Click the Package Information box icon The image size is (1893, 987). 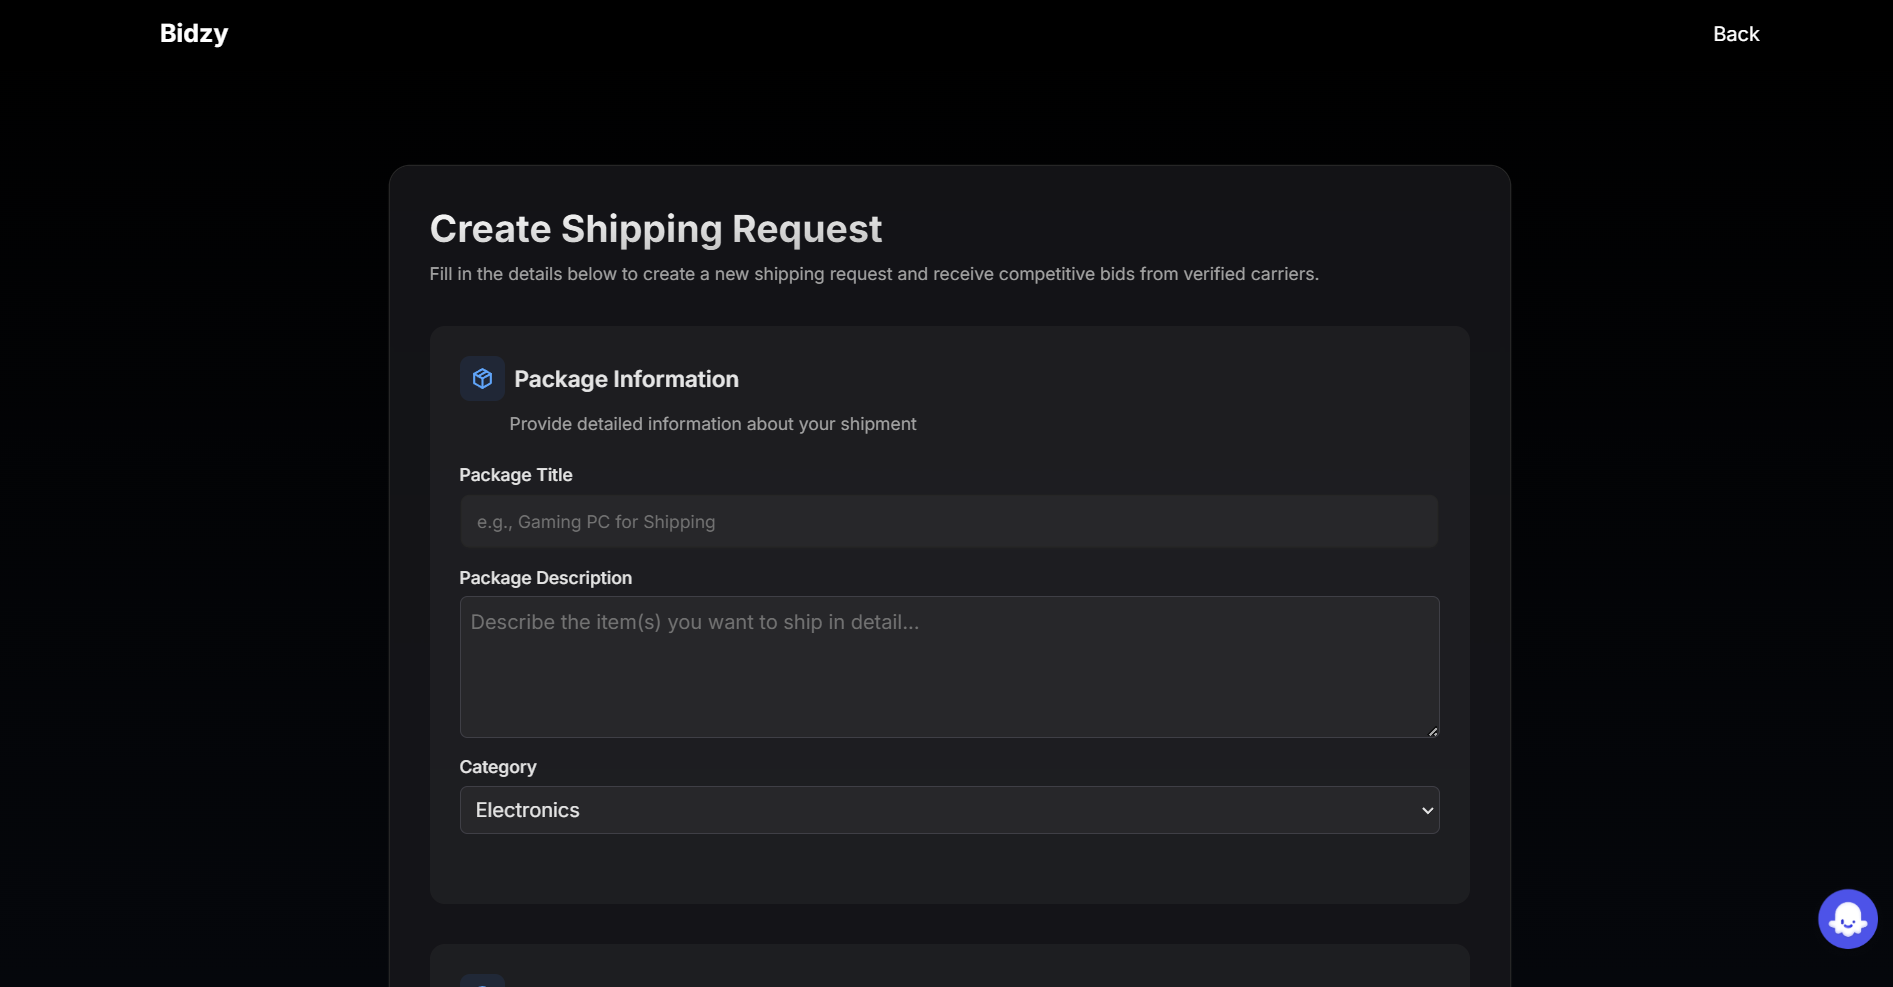coord(482,379)
